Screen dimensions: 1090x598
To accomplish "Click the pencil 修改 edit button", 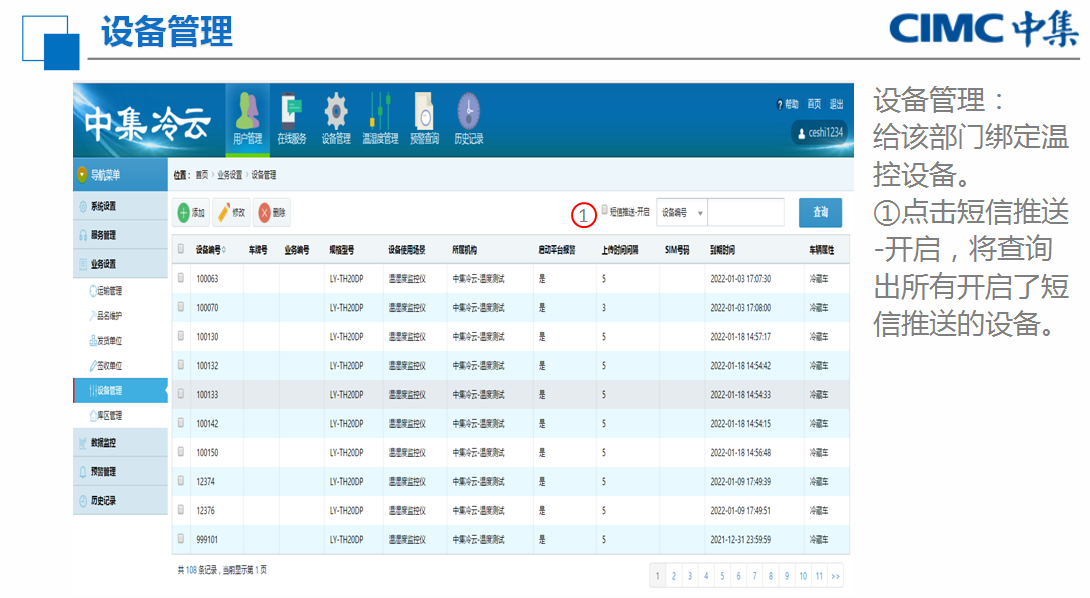I will coord(231,213).
